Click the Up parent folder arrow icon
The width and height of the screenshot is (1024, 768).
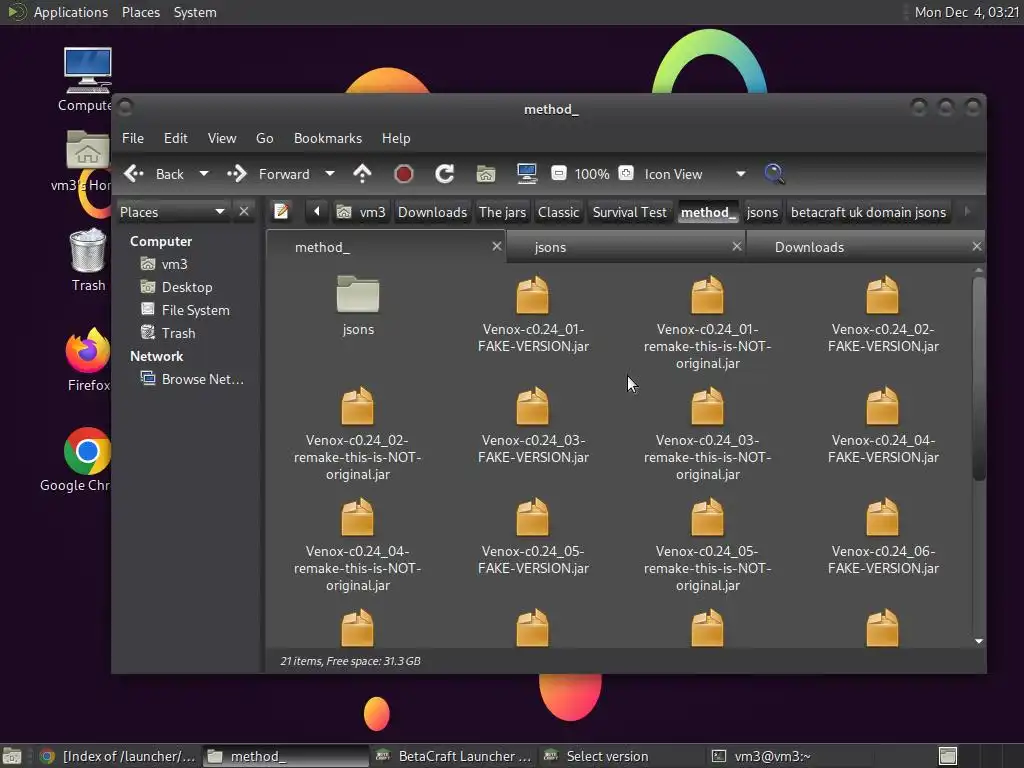click(363, 174)
